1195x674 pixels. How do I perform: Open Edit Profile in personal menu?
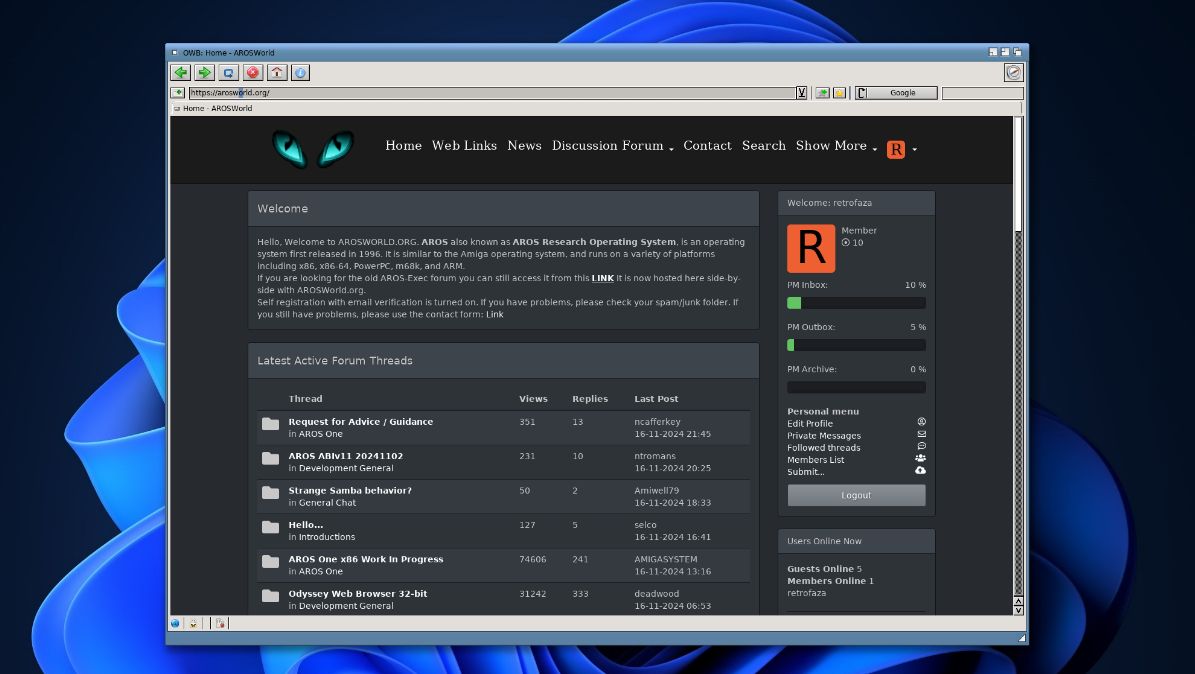point(810,423)
